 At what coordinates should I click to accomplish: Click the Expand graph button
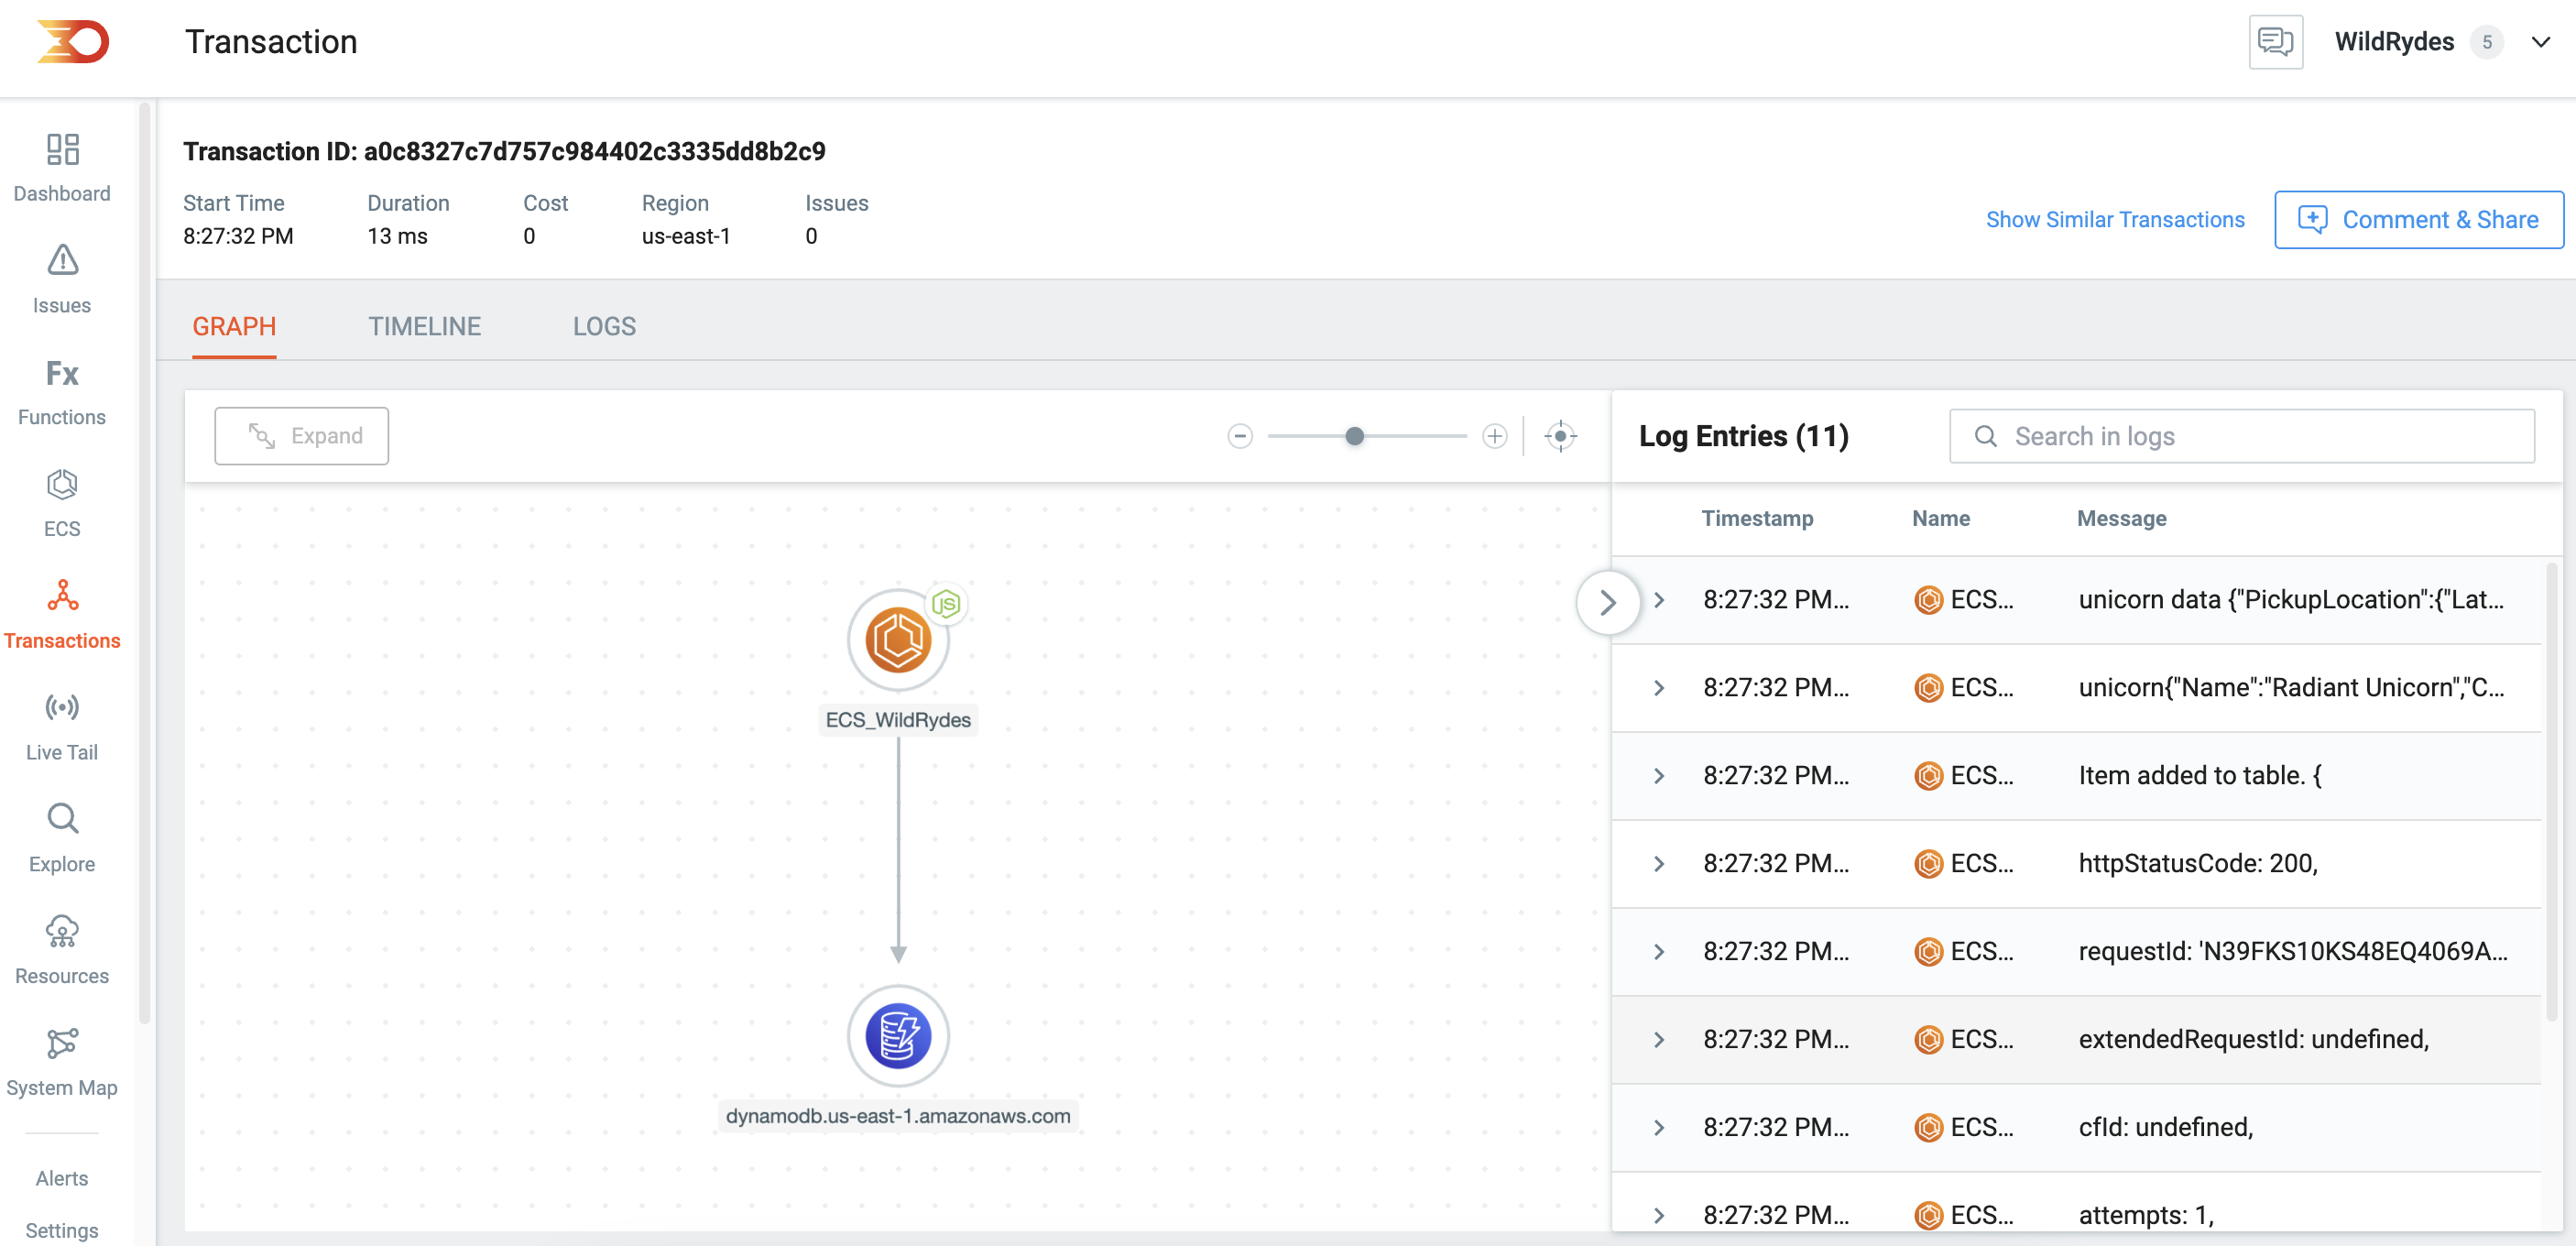[x=302, y=436]
